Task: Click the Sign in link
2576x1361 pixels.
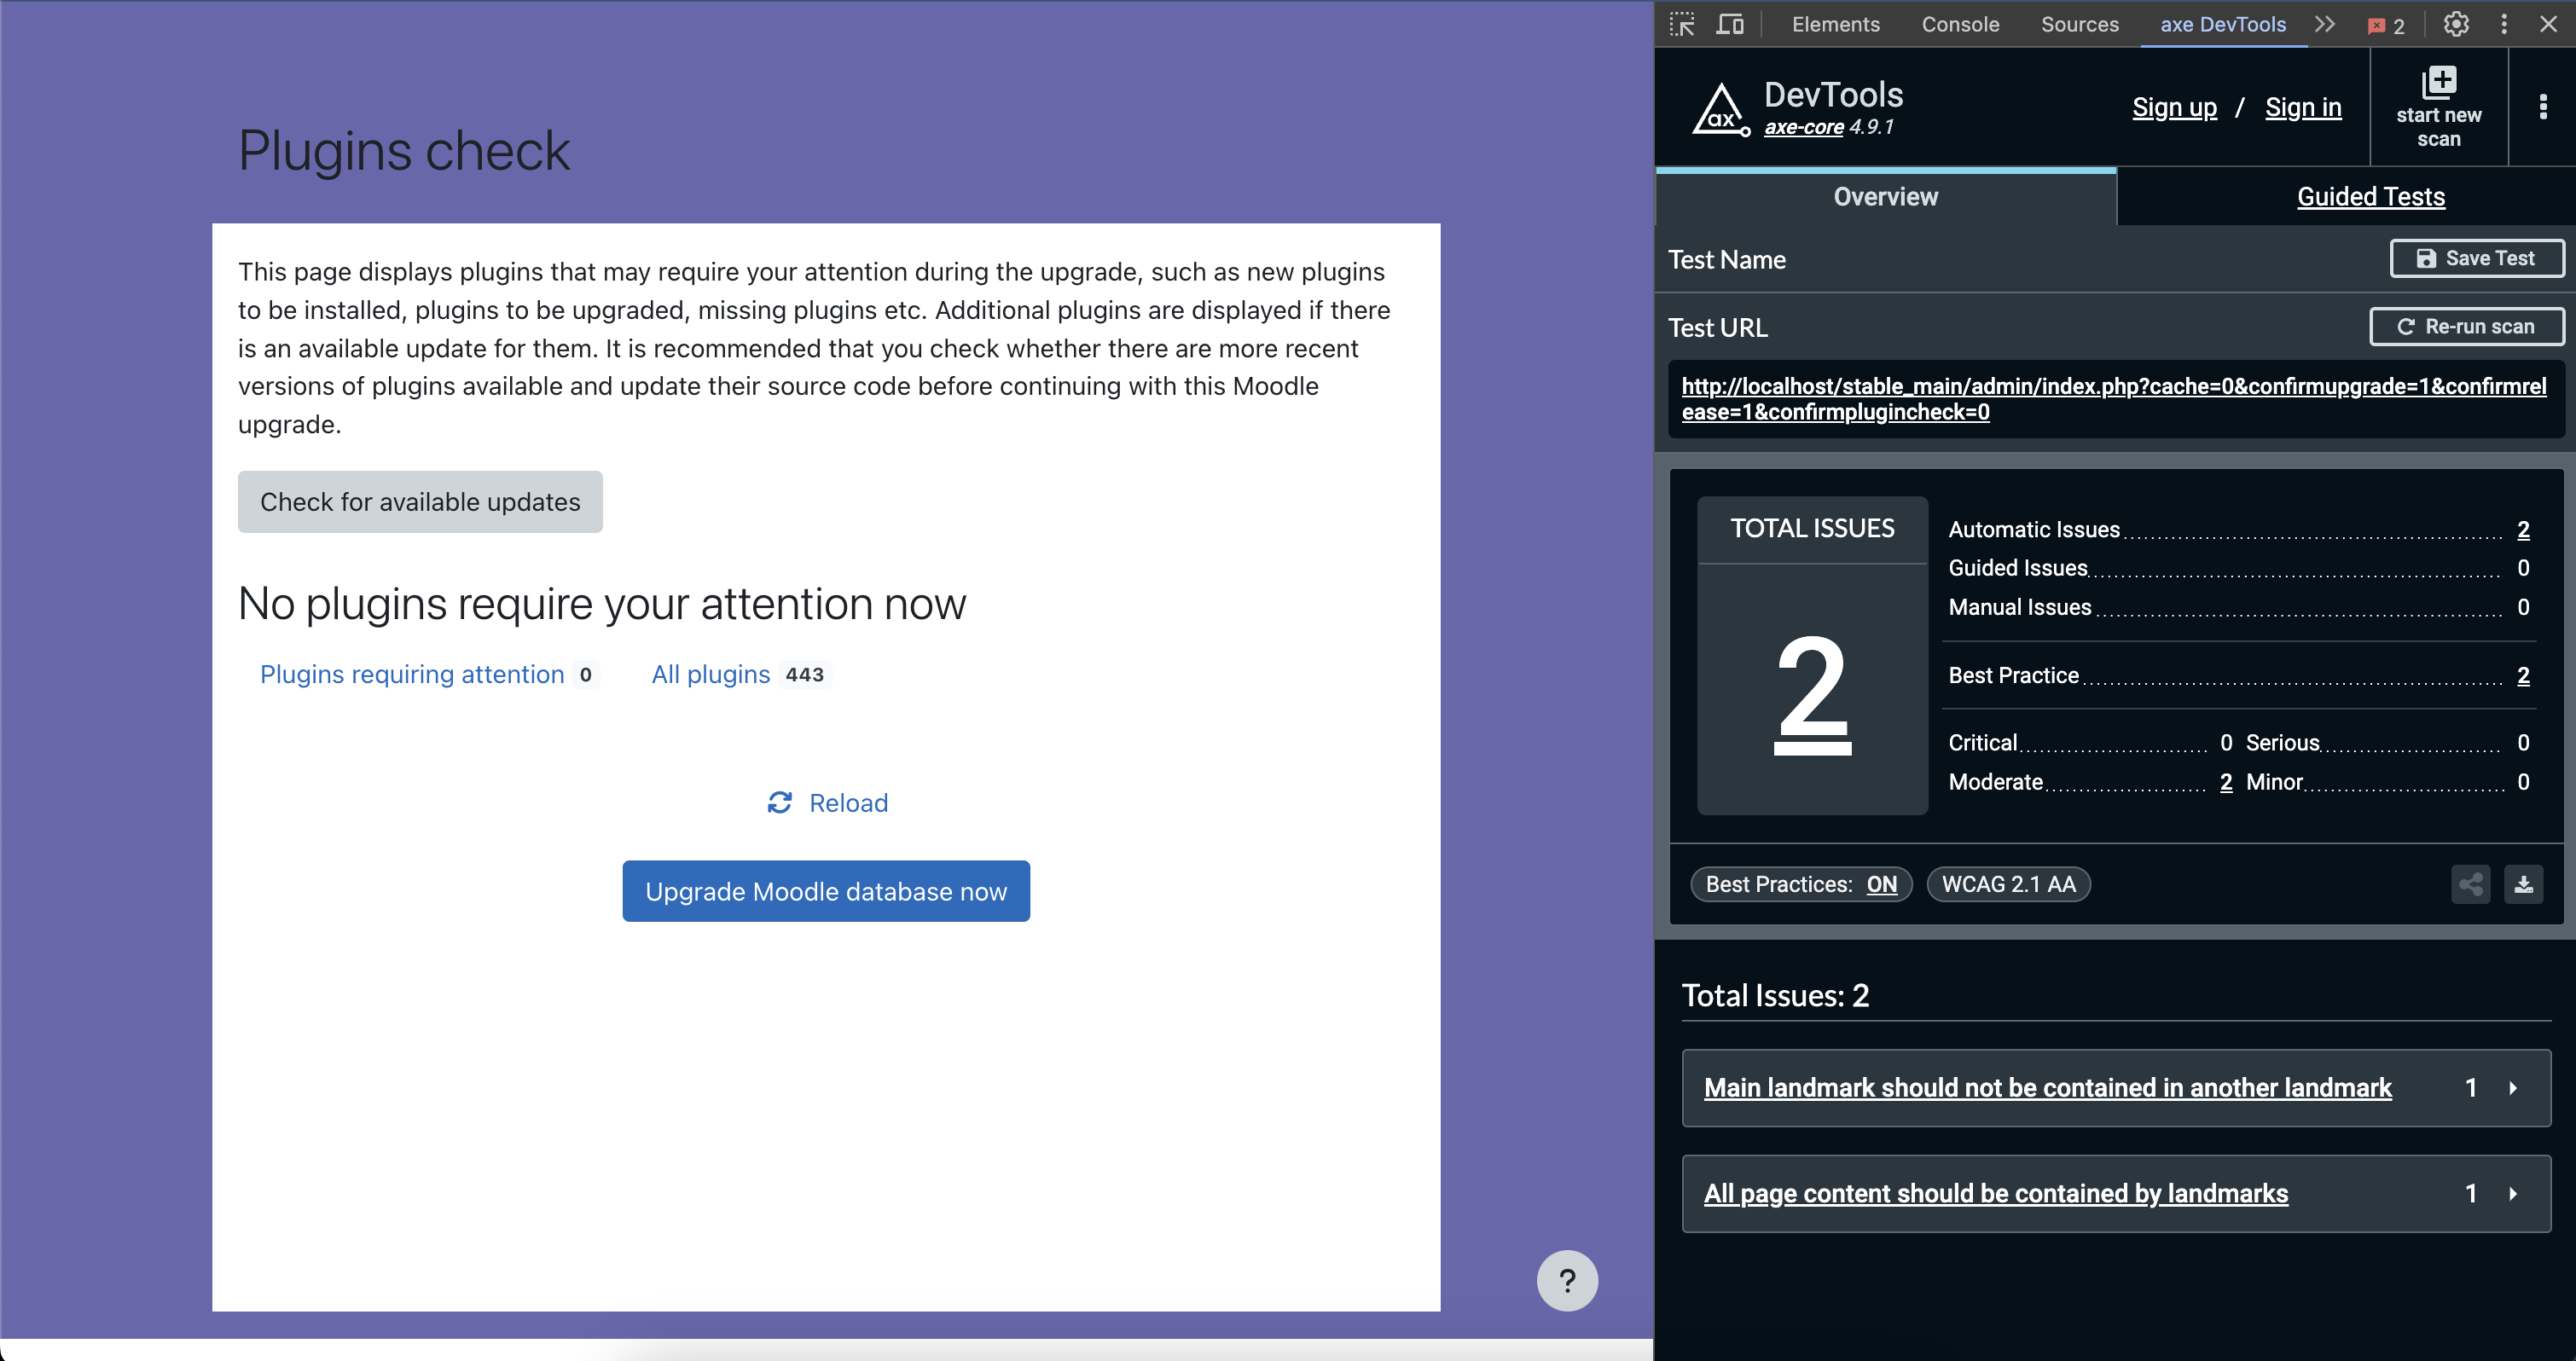Action: point(2303,107)
